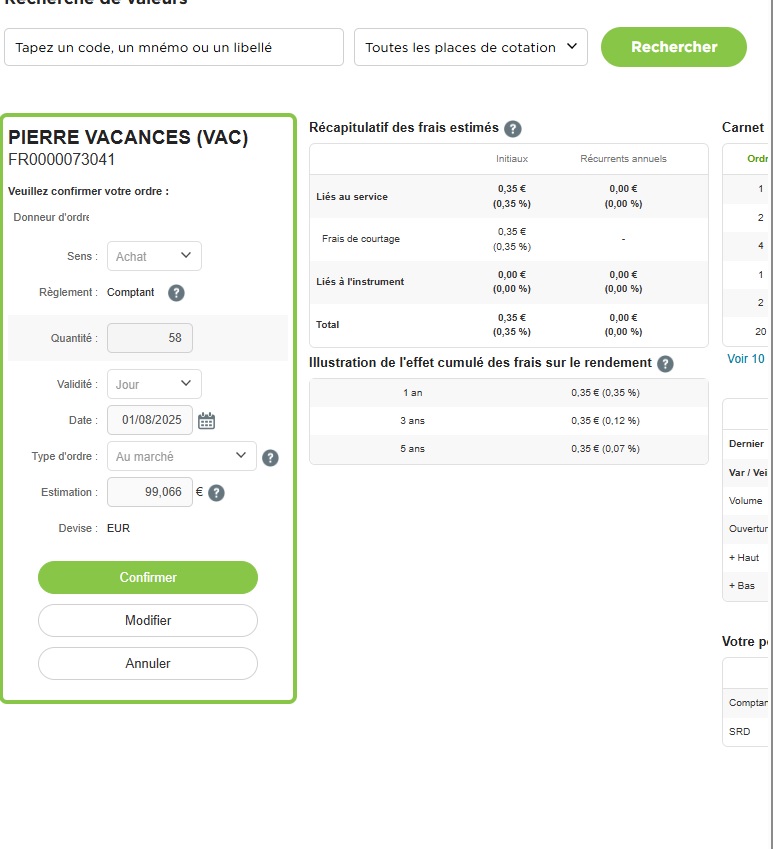Screen dimensions: 773x849
Task: Click the Total row label in fees table
Action: pos(327,324)
